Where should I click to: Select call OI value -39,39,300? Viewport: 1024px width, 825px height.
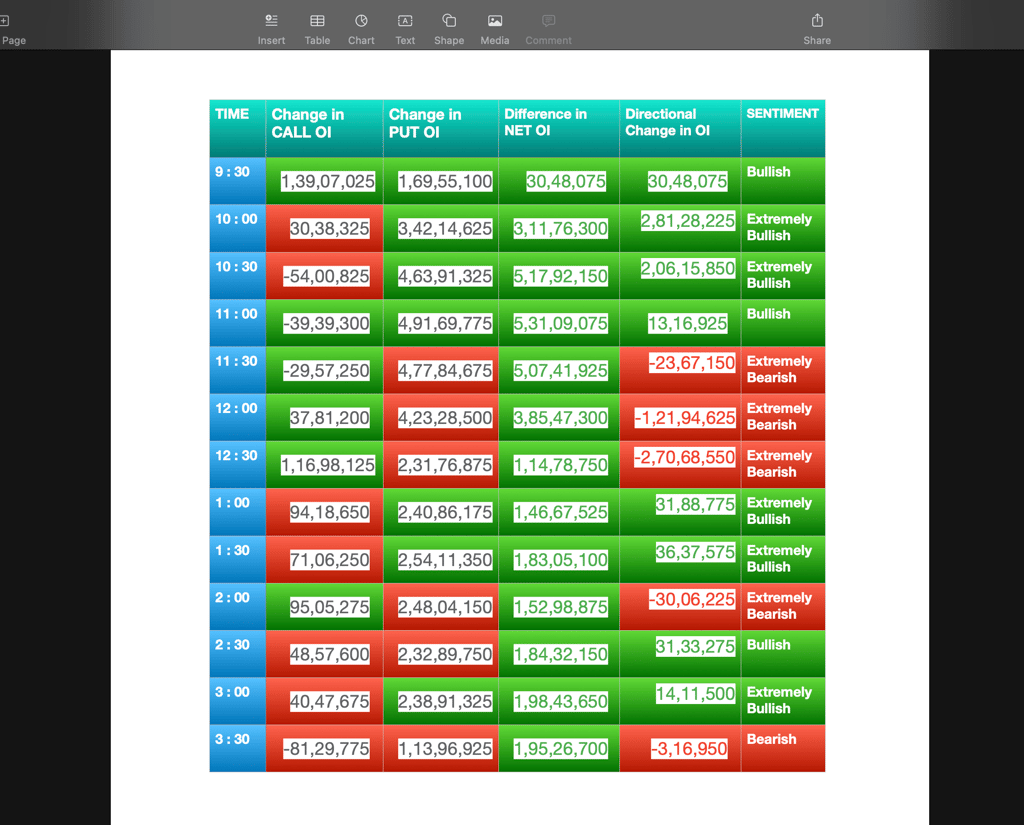pos(327,323)
